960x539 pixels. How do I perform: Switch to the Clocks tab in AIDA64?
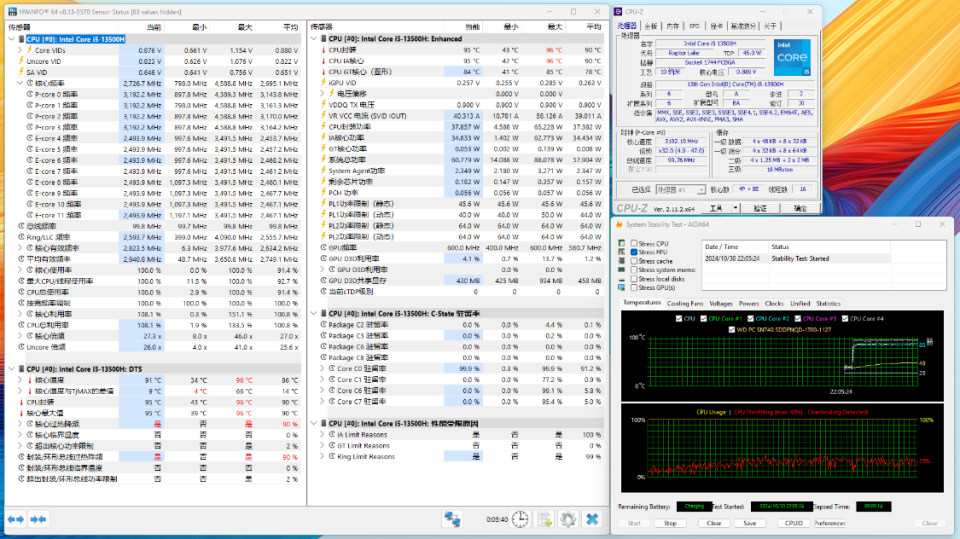pos(774,303)
